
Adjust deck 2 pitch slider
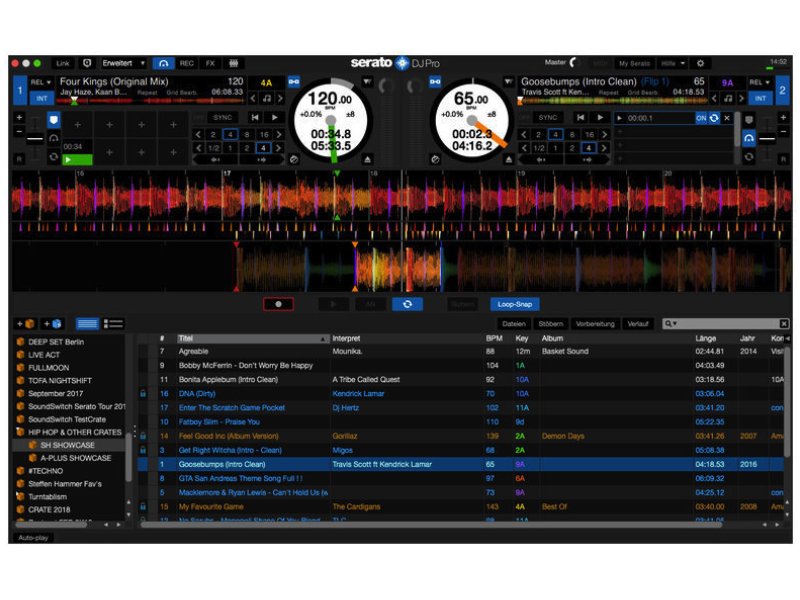pos(767,138)
